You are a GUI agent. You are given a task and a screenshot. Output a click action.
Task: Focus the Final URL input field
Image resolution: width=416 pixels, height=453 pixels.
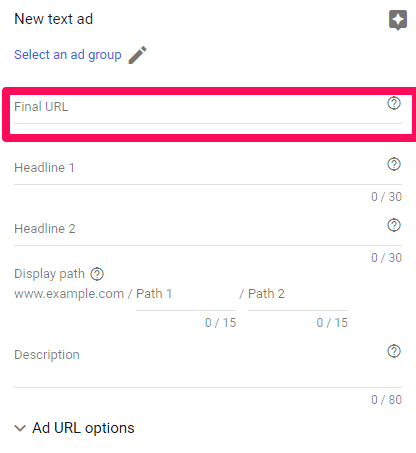pyautogui.click(x=200, y=111)
